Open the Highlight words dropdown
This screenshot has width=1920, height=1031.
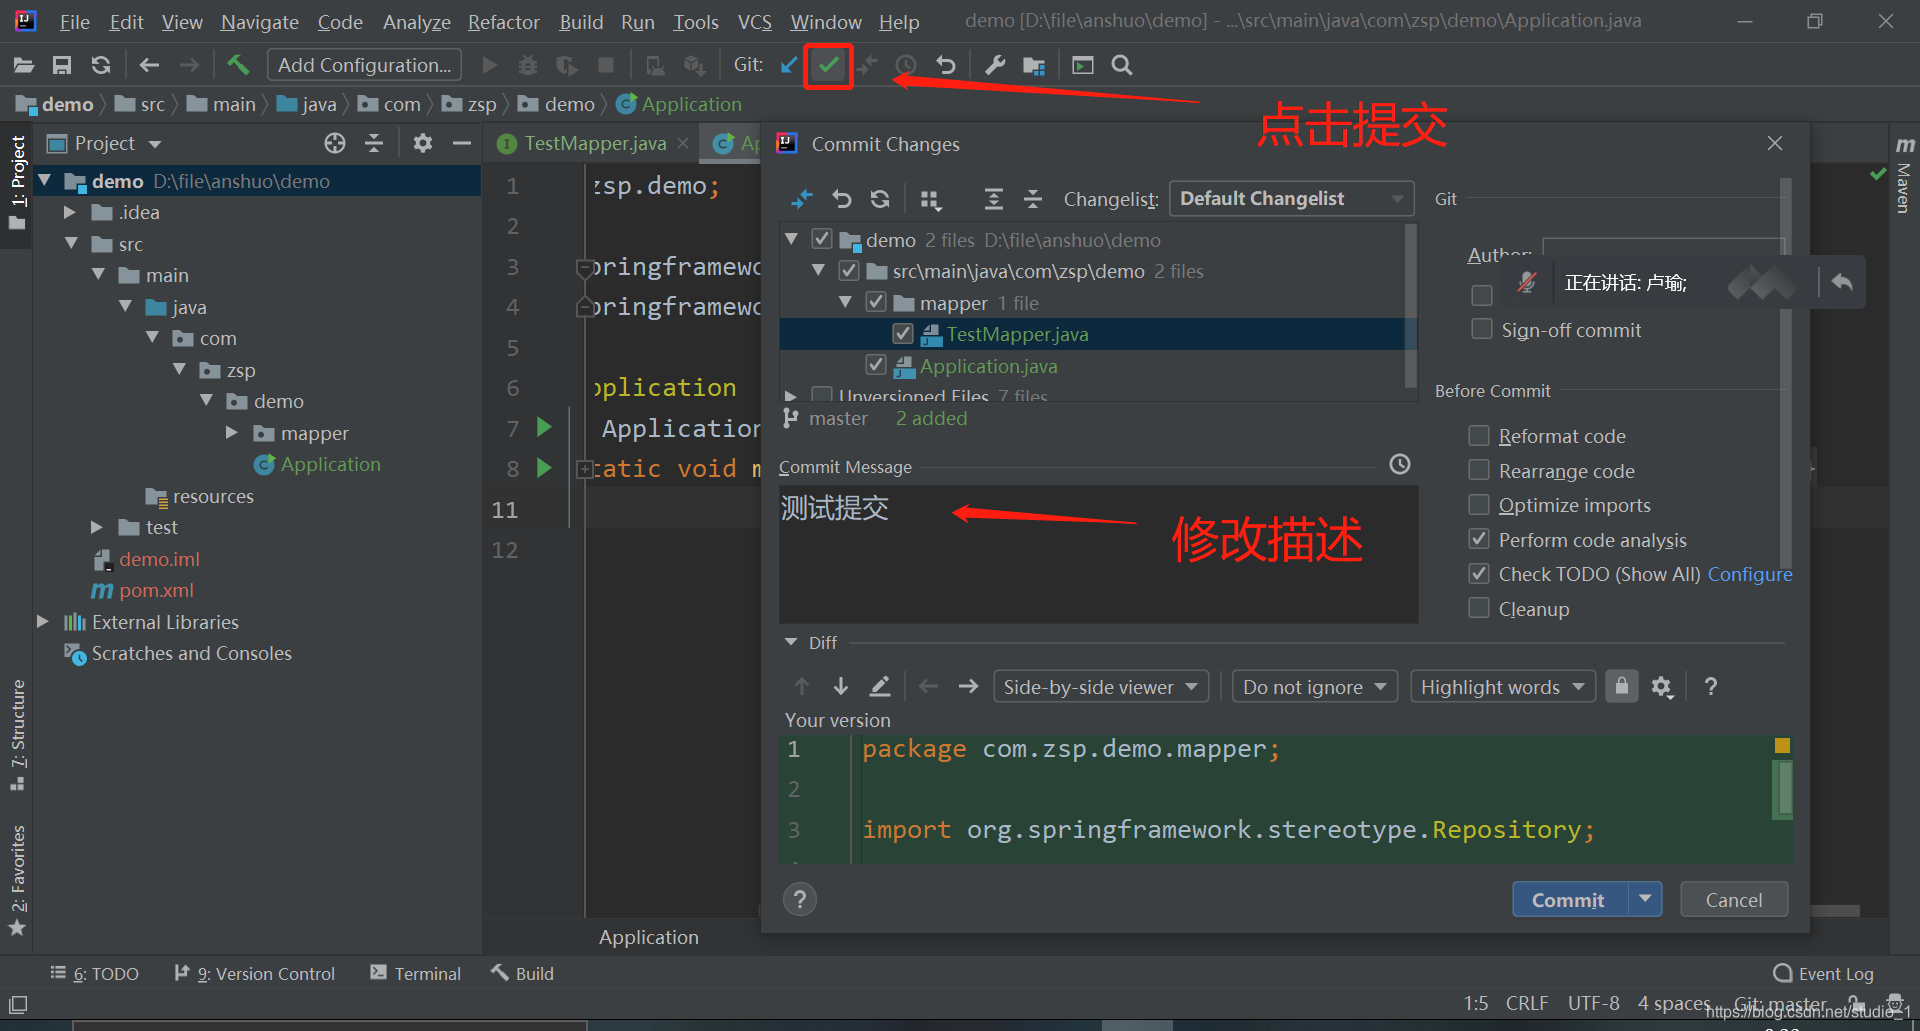tap(1502, 687)
